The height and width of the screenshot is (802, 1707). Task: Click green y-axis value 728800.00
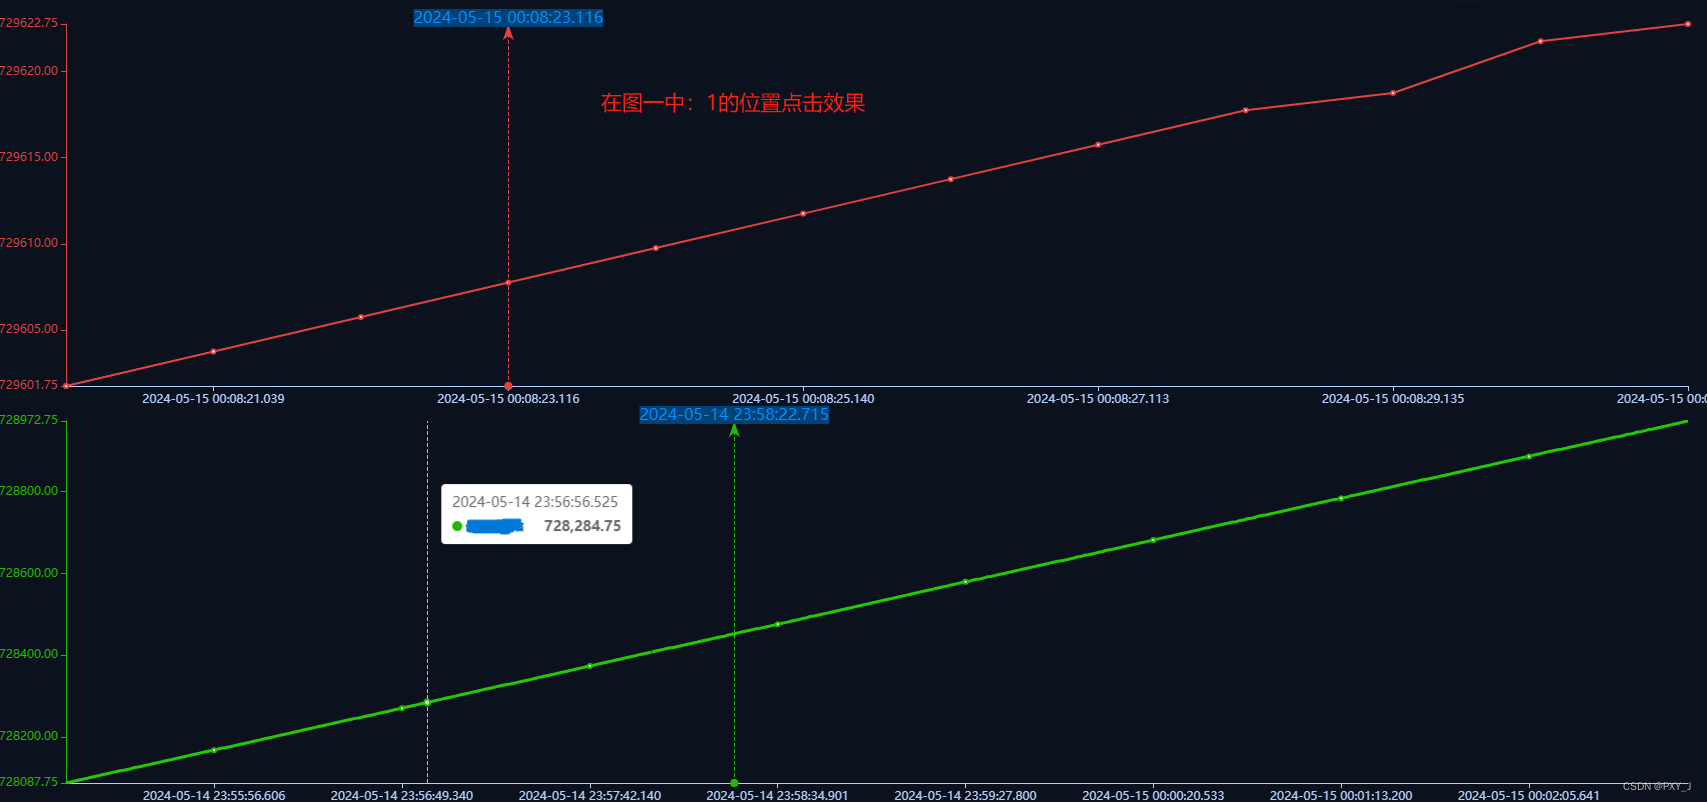(29, 491)
